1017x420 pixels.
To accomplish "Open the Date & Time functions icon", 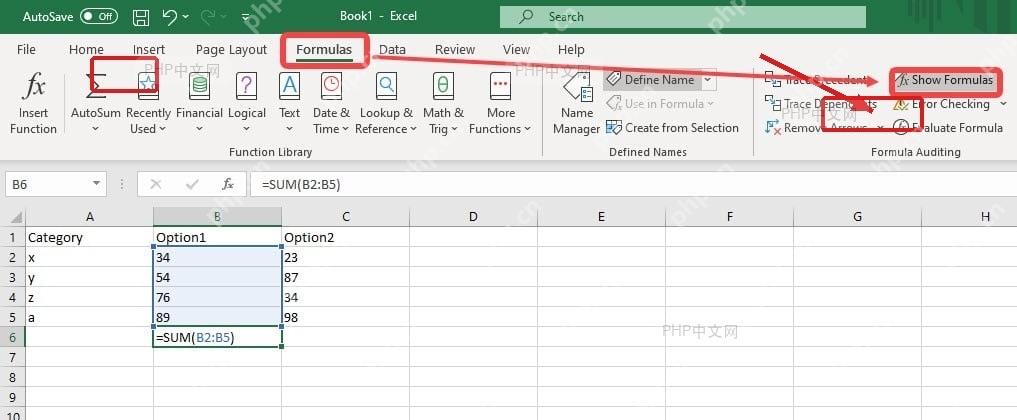I will 331,85.
